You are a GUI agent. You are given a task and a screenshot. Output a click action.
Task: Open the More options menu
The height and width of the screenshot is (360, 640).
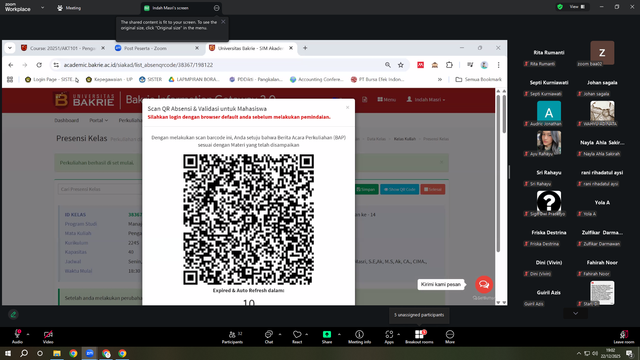pos(450,336)
